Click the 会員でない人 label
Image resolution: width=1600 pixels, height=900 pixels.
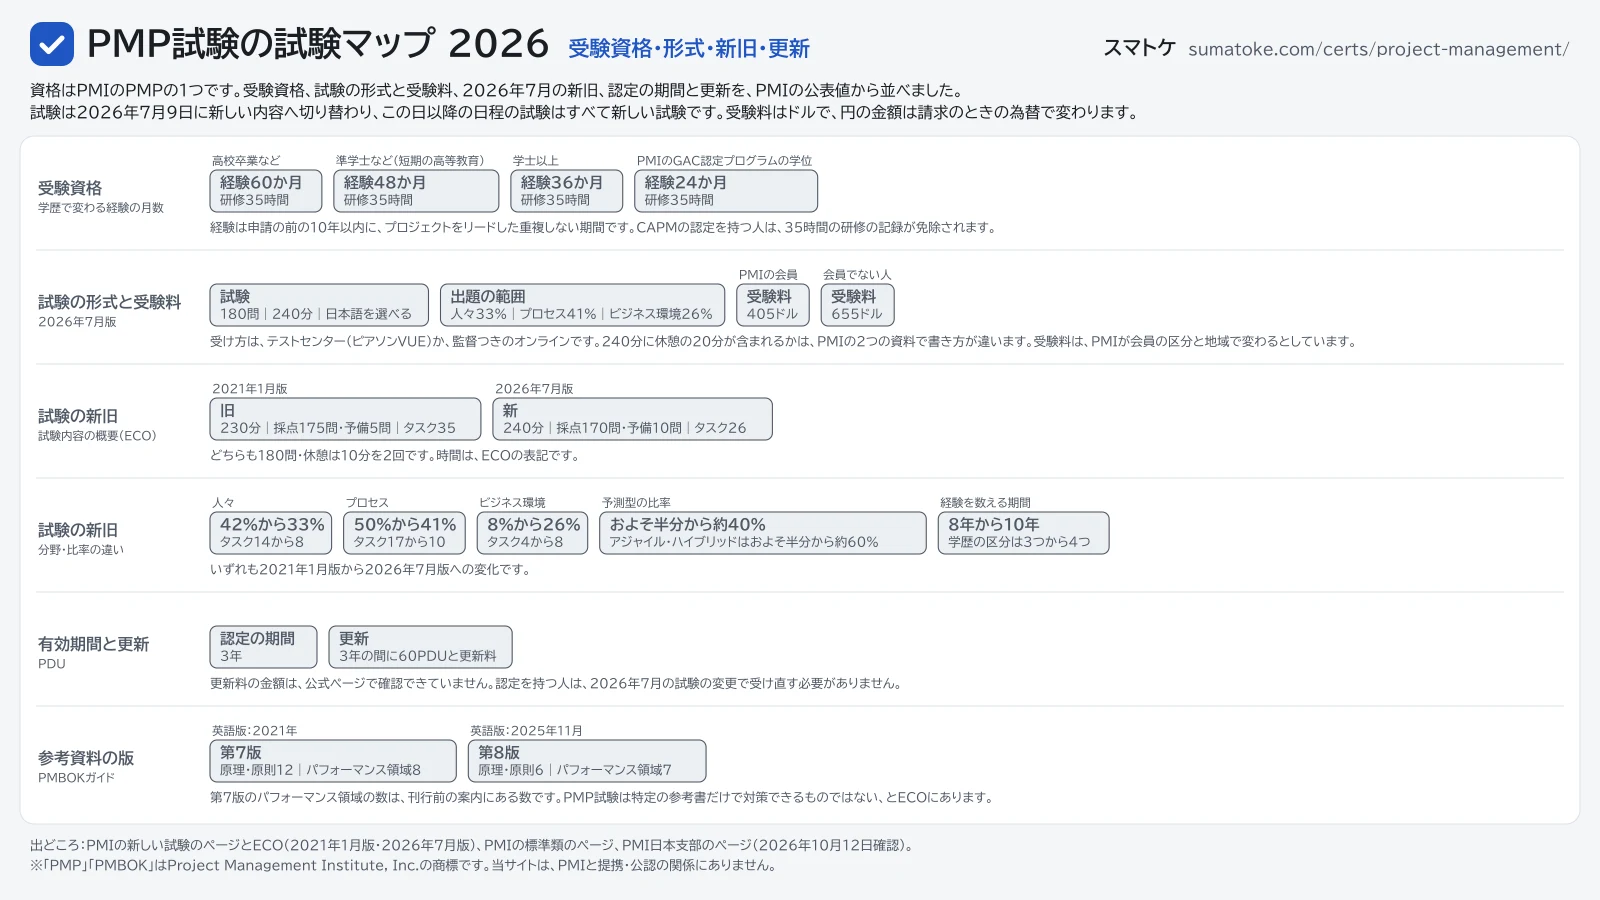pos(857,274)
